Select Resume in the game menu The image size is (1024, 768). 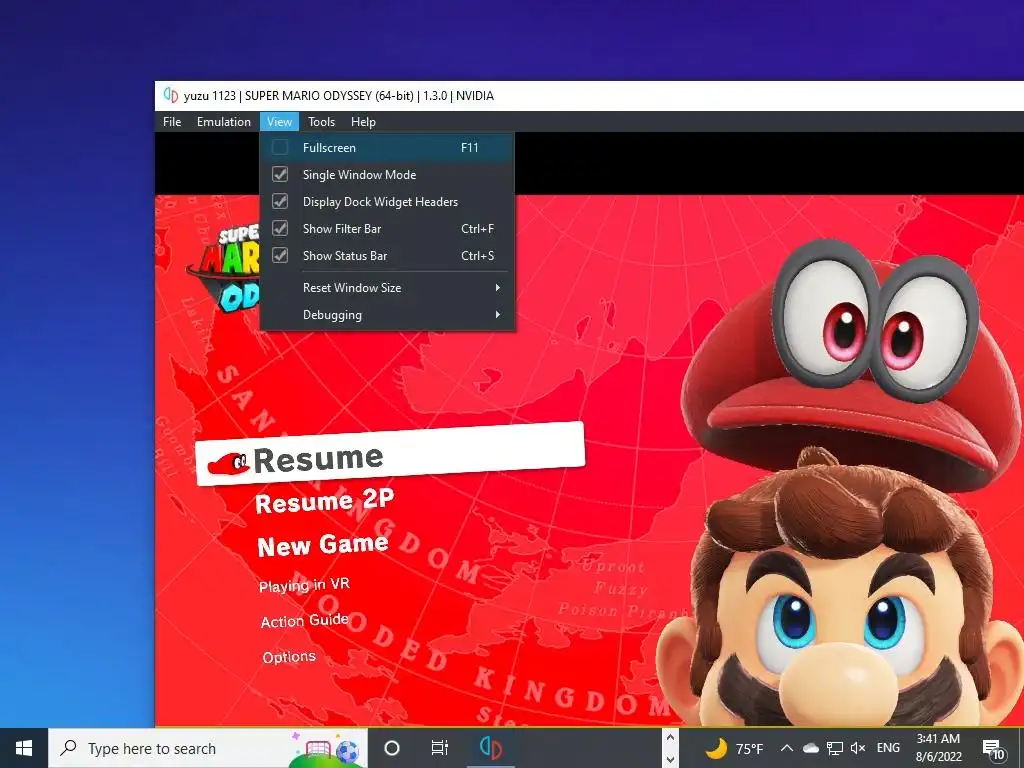tap(390, 454)
